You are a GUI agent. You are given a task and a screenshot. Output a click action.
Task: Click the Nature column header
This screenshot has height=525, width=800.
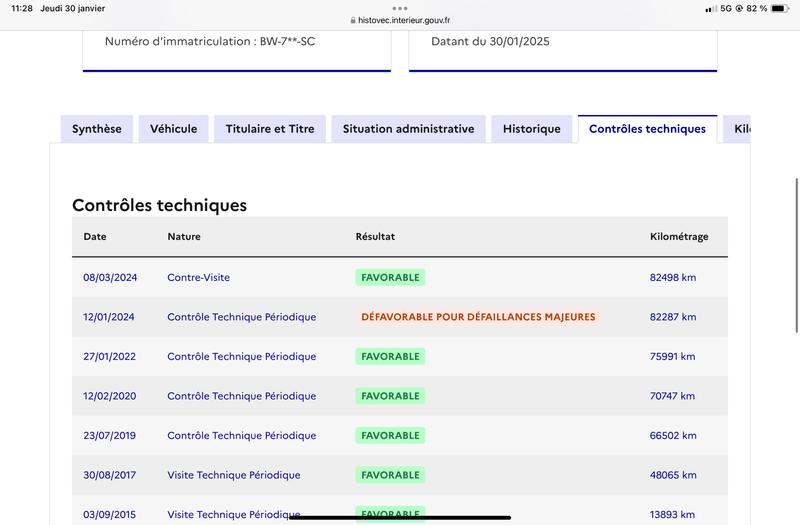pos(184,237)
